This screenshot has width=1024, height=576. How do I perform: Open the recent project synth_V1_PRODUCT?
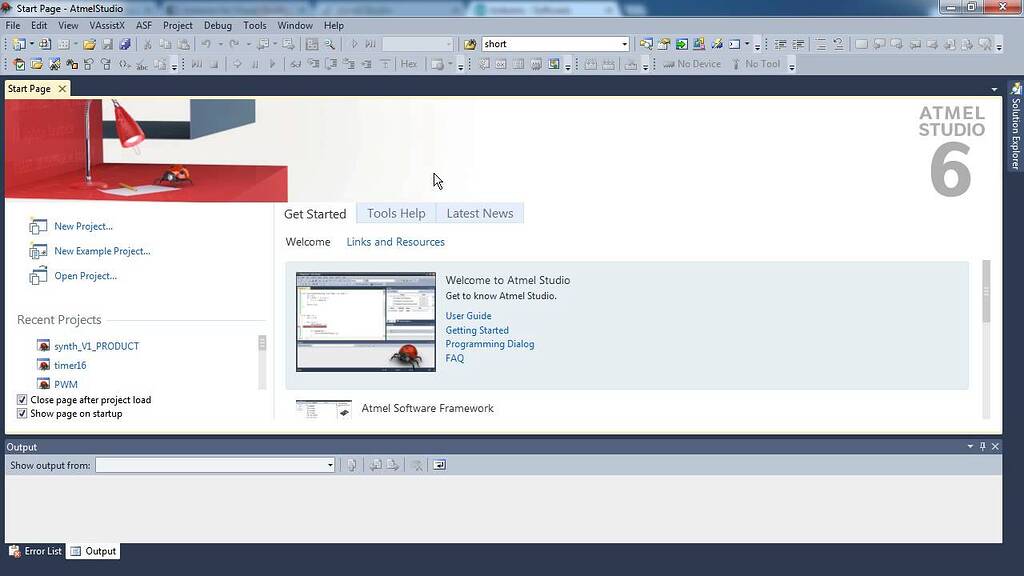96,345
